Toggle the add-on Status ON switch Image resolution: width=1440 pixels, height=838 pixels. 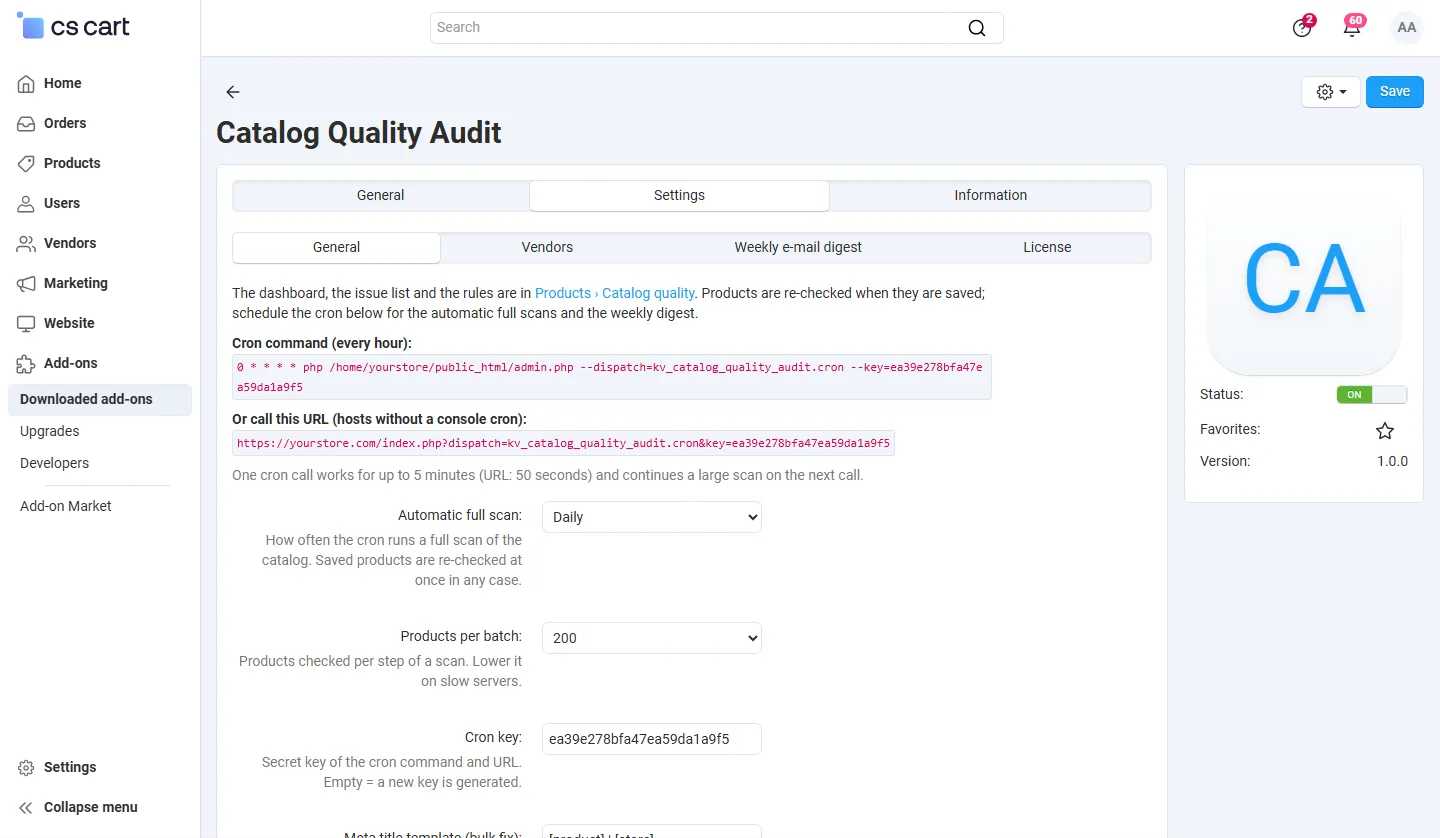point(1372,394)
